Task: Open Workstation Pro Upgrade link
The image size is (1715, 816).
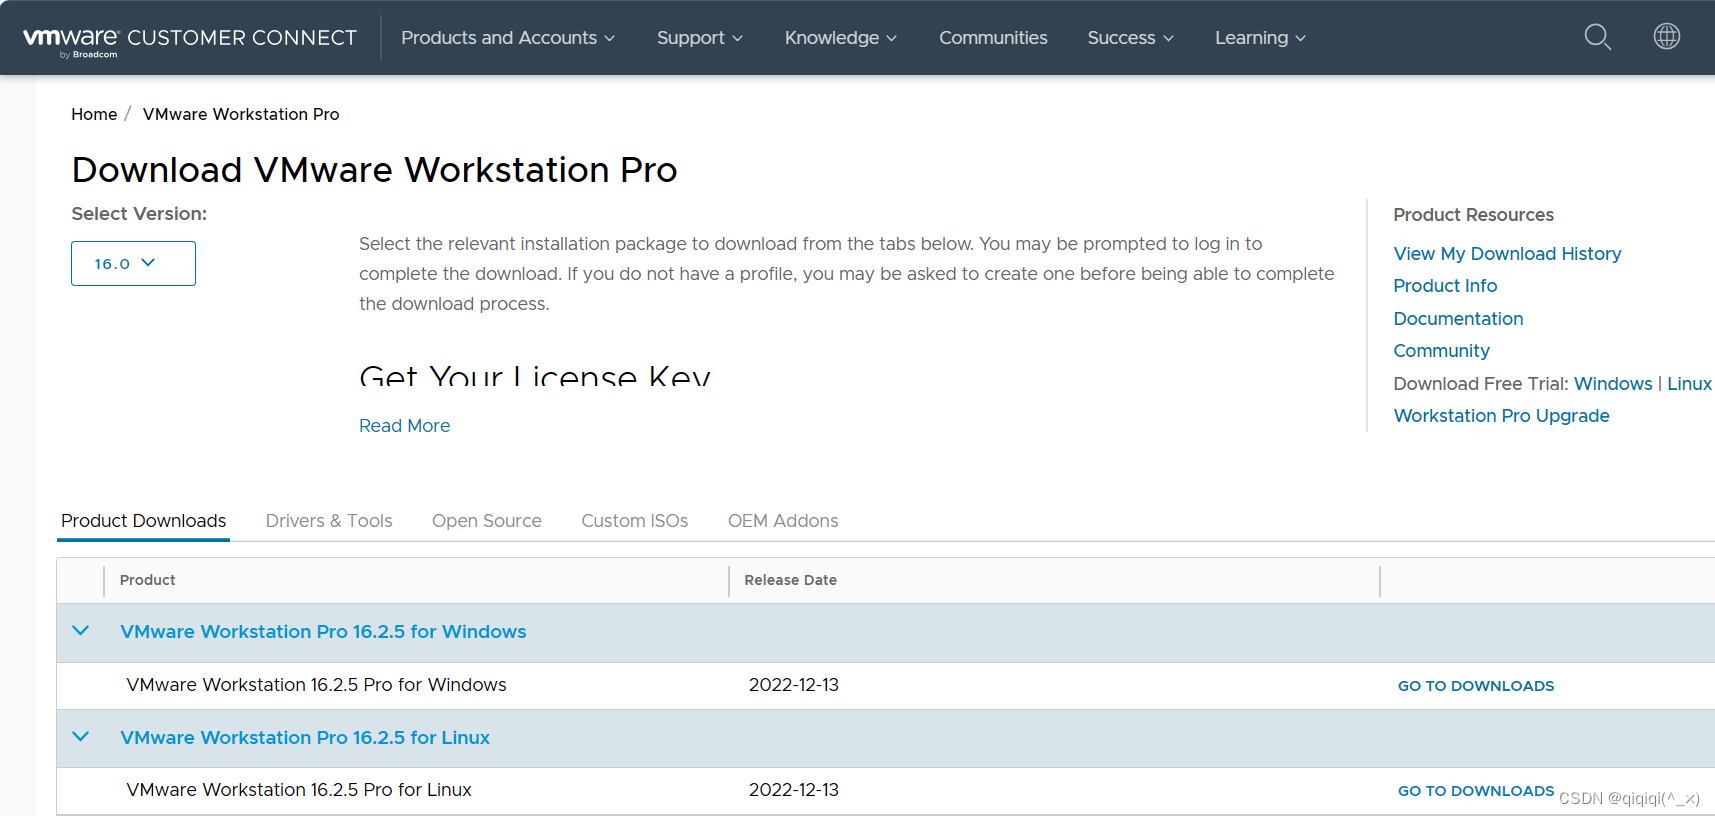Action: click(x=1501, y=416)
